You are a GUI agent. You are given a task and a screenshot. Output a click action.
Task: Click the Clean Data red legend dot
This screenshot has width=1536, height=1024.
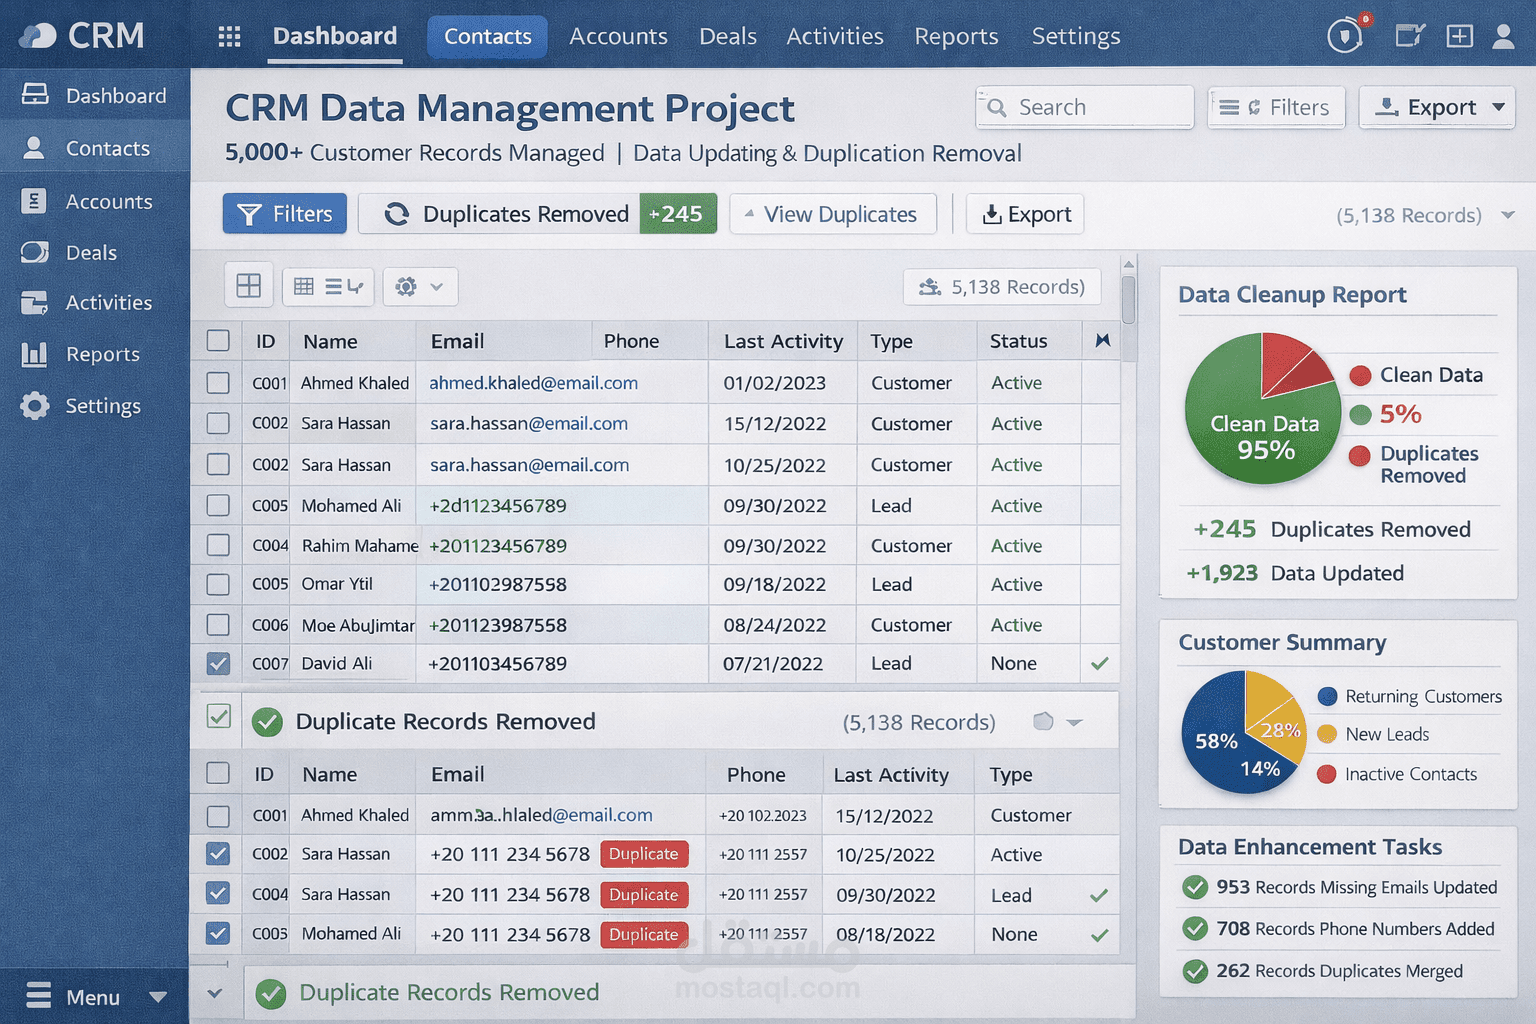[1360, 375]
